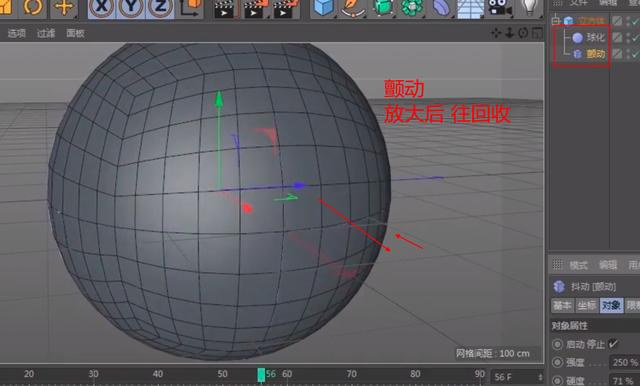Select the cube object in object manager
The image size is (640, 386).
point(591,20)
